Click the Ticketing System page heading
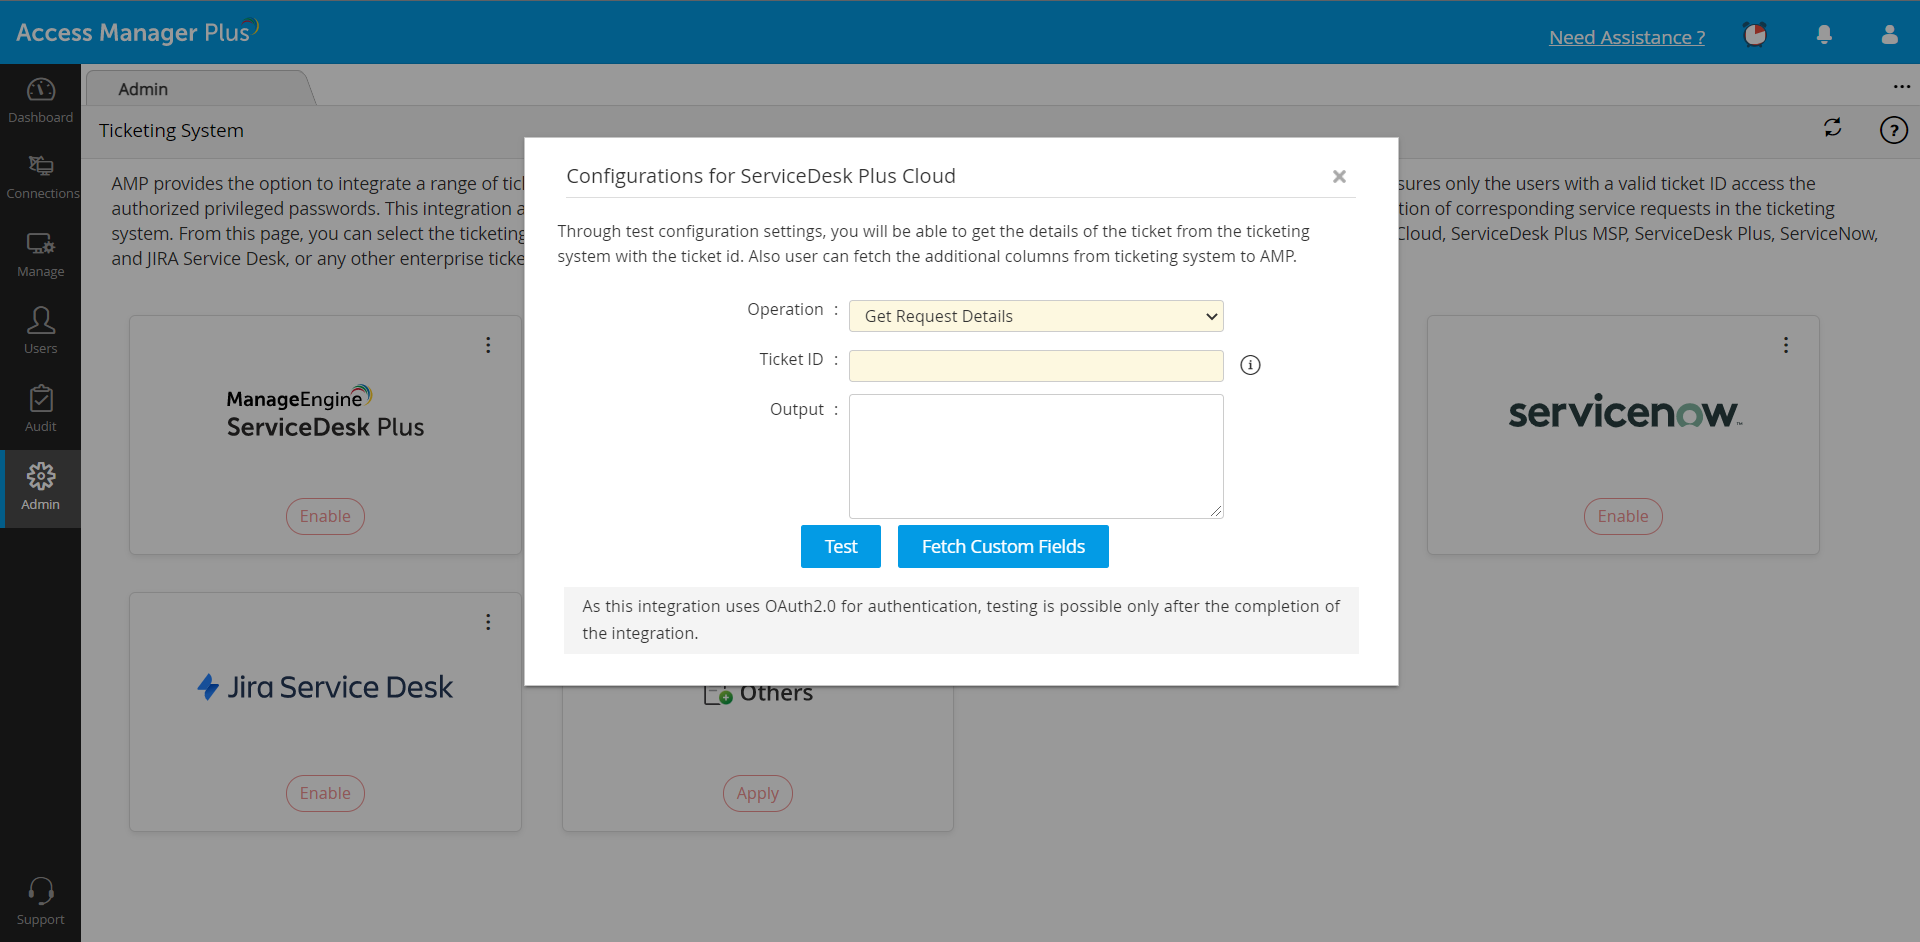This screenshot has height=942, width=1920. [x=171, y=130]
